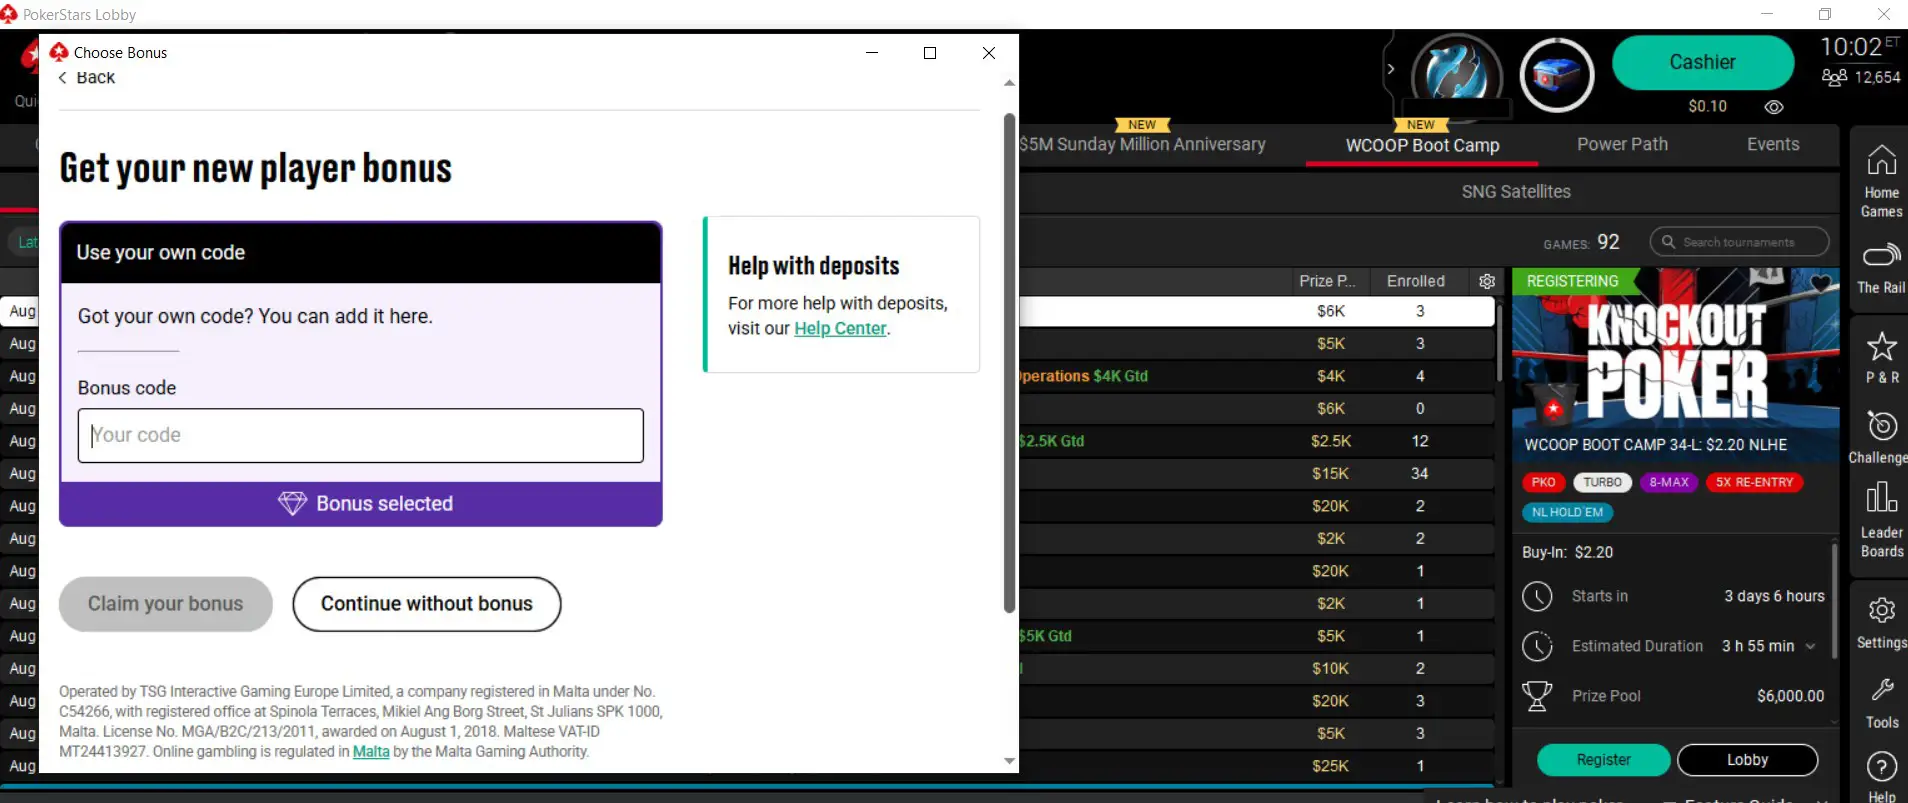Expand the Estimated Duration dropdown chevron
This screenshot has width=1908, height=803.
pyautogui.click(x=1810, y=646)
